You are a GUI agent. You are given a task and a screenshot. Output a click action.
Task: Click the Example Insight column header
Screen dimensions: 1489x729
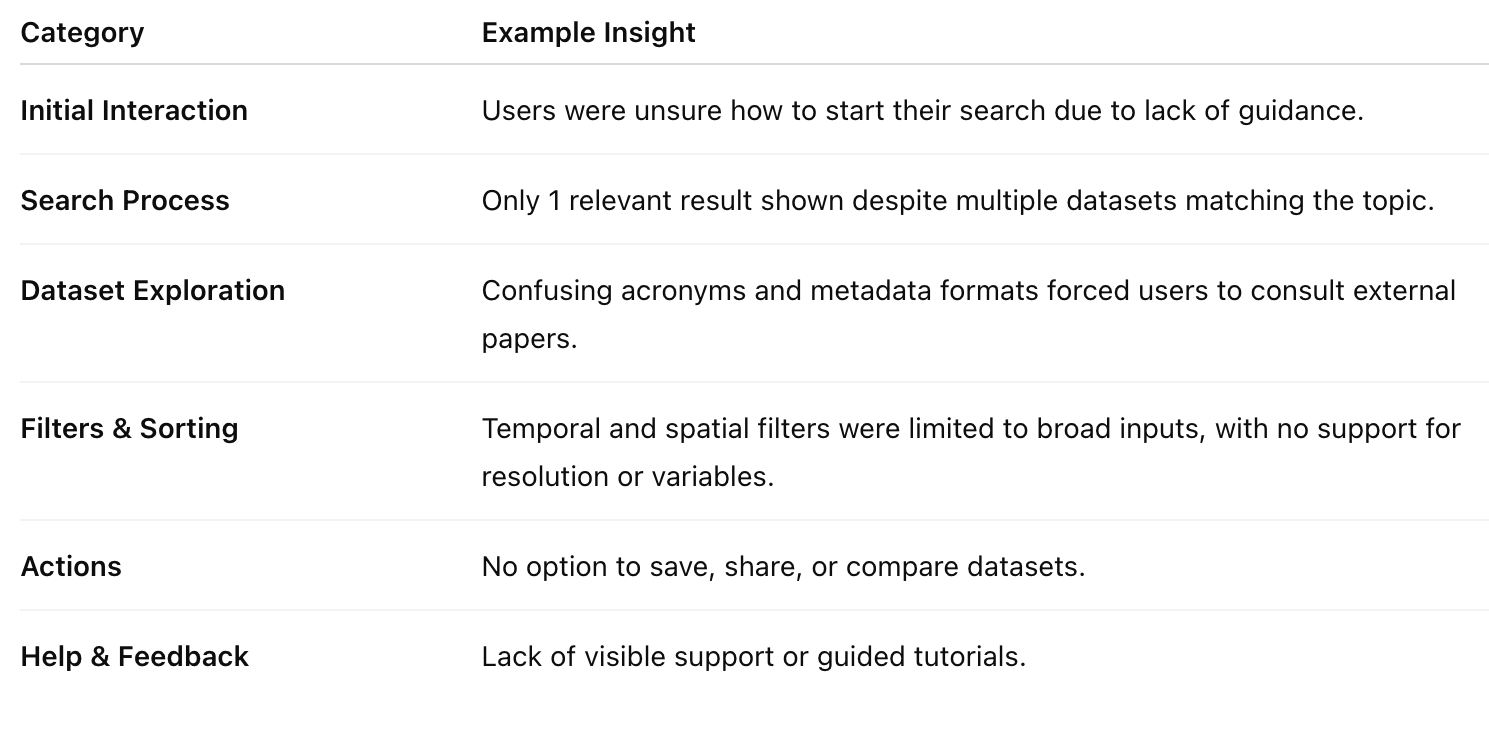tap(588, 33)
